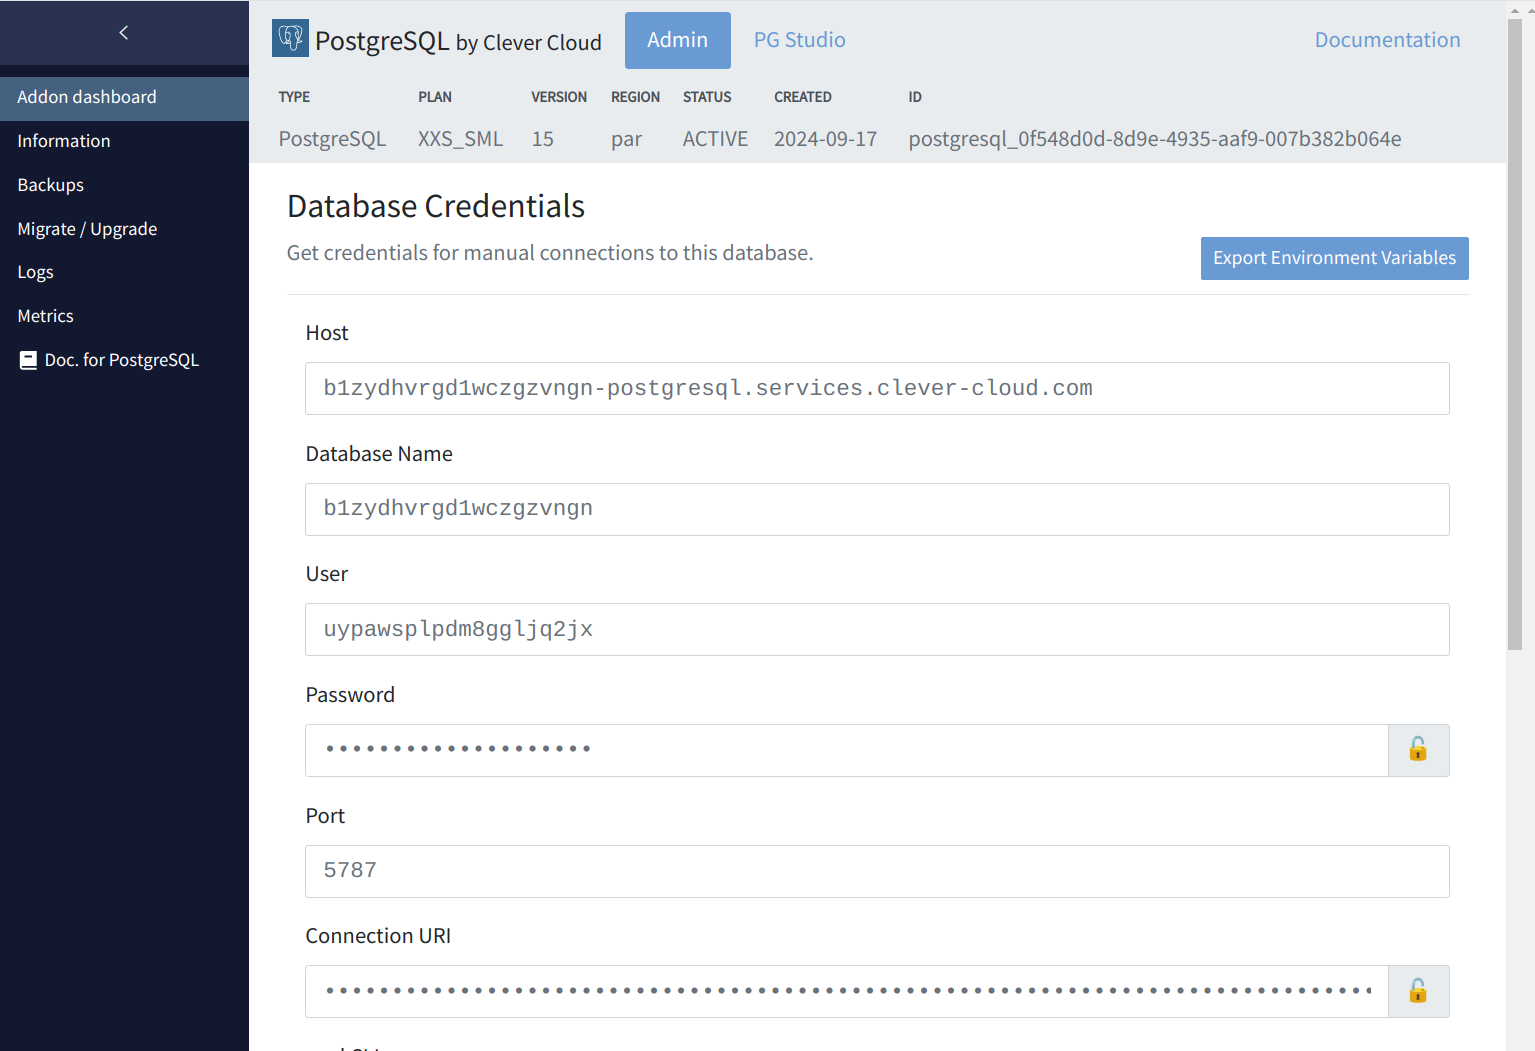
Task: Open the Information section
Action: click(63, 140)
